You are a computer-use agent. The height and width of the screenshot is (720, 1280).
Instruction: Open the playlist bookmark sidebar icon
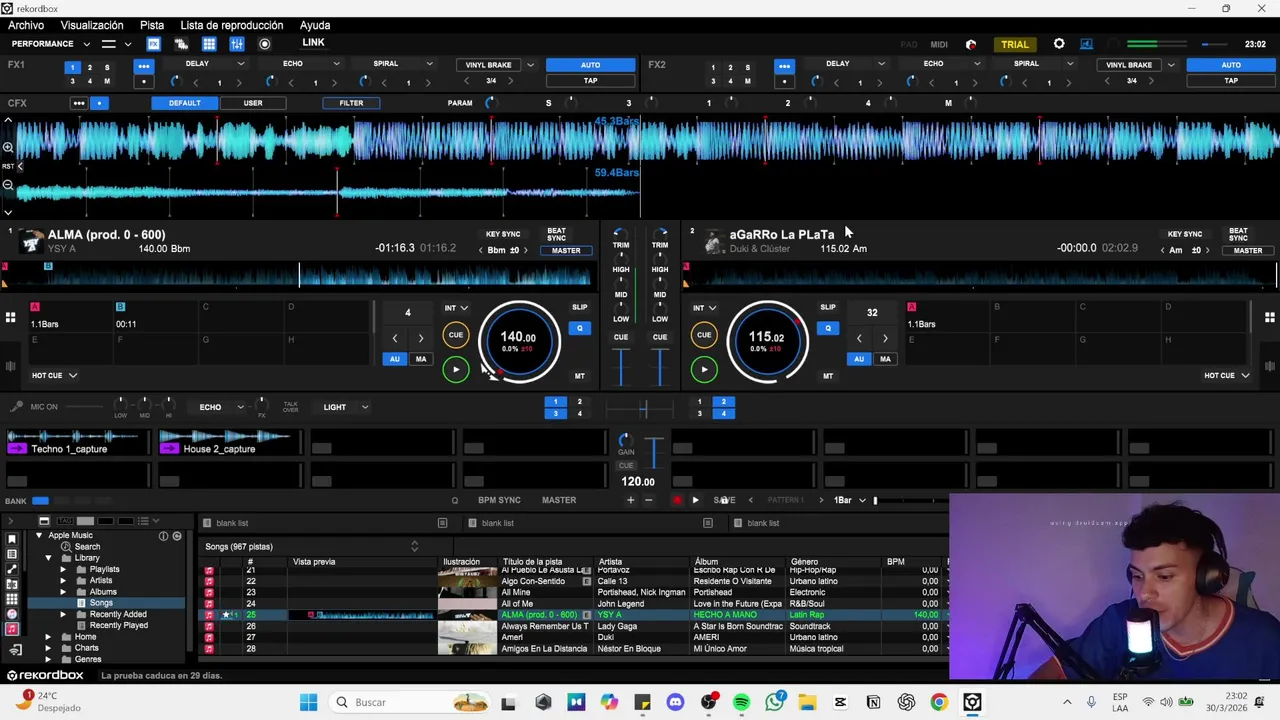[12, 539]
